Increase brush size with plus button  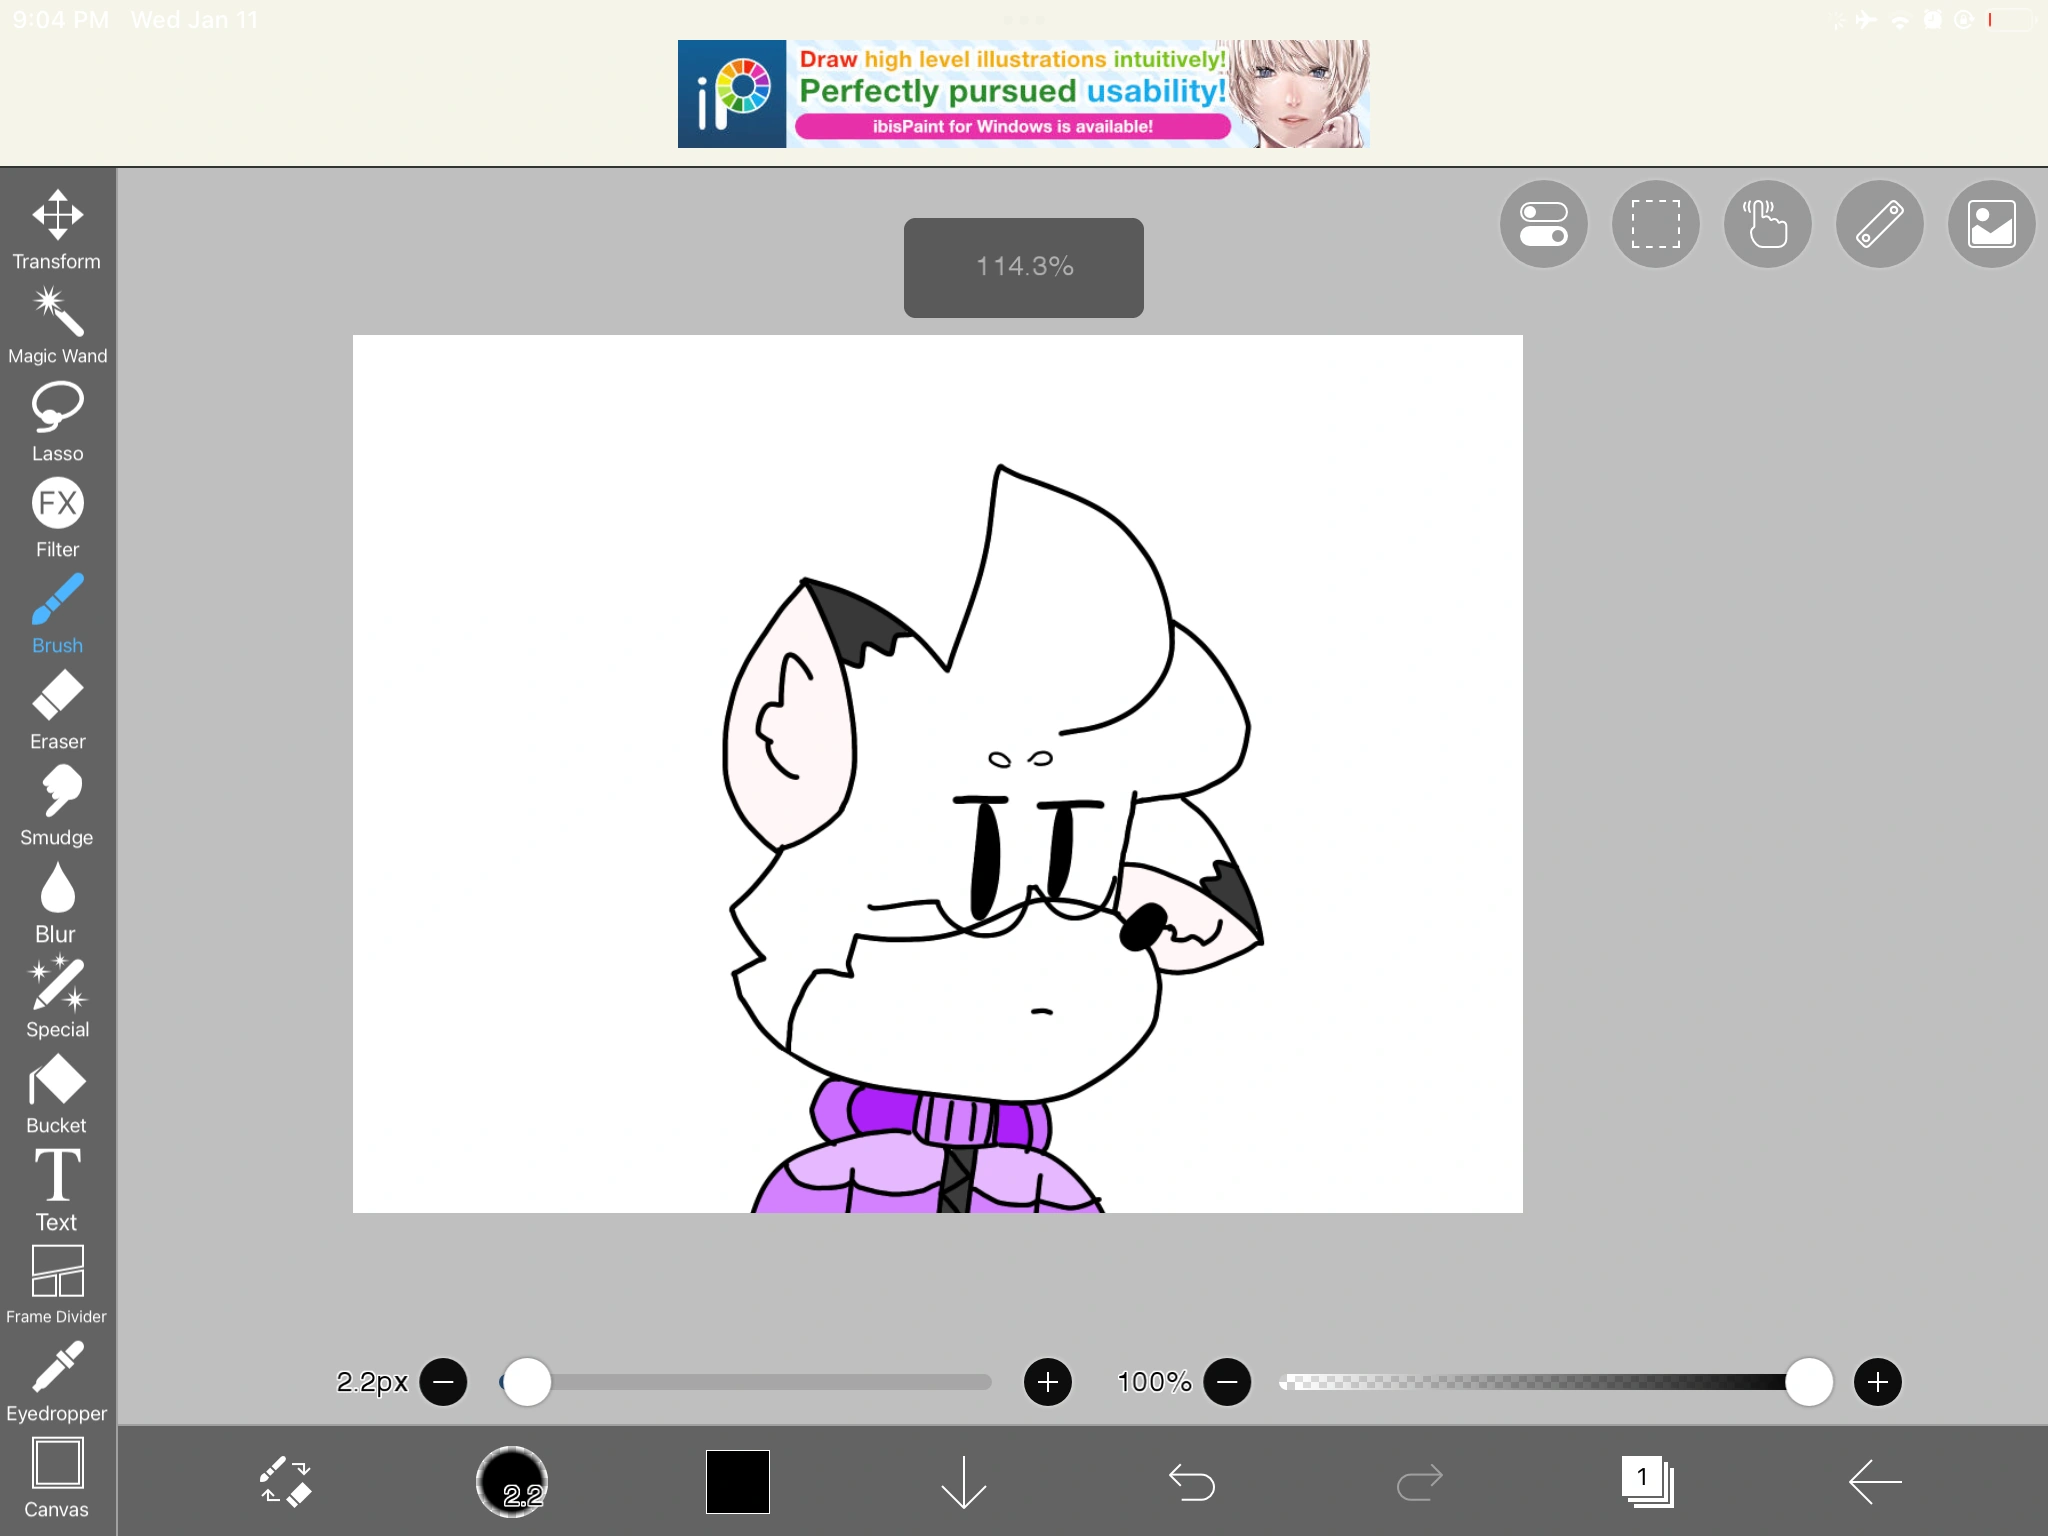pos(1047,1382)
